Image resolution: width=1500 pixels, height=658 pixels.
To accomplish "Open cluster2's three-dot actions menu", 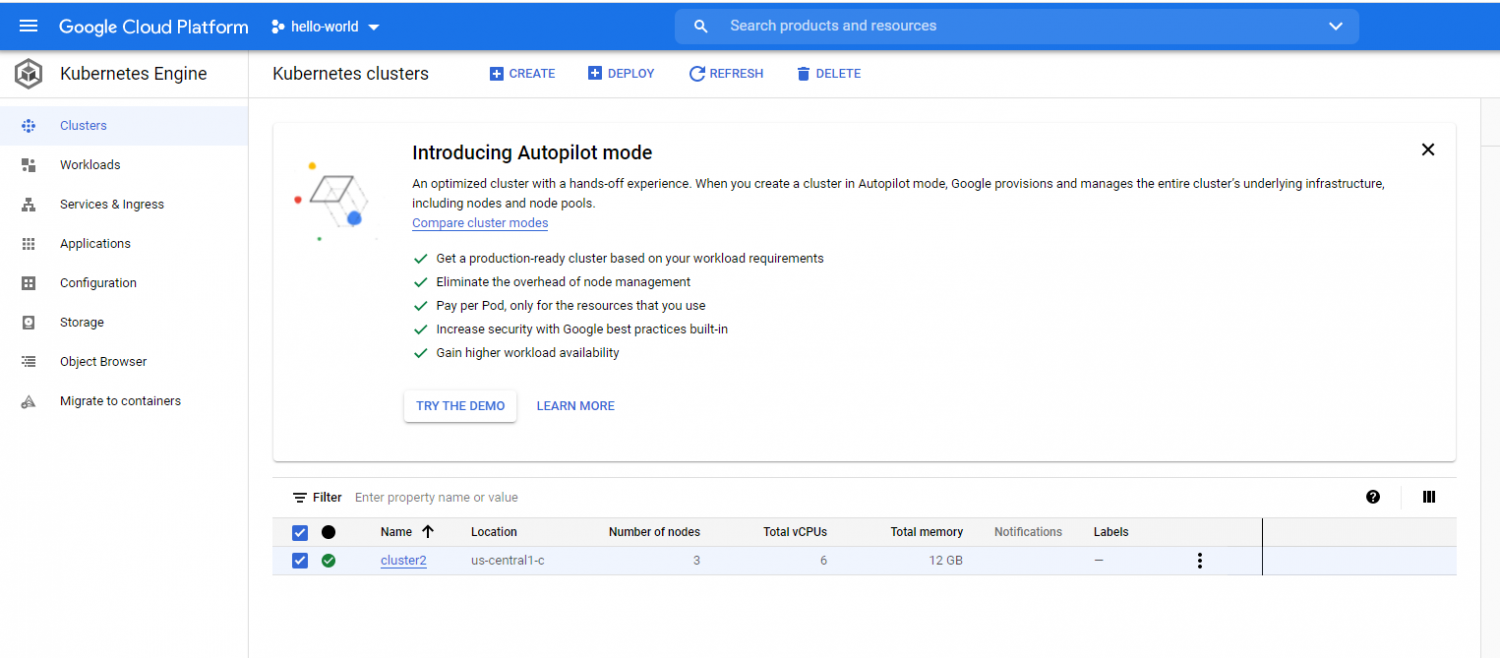I will [1199, 560].
